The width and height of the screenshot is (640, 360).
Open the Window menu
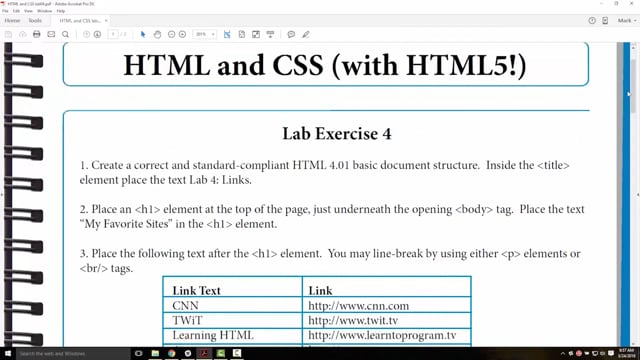coord(44,11)
